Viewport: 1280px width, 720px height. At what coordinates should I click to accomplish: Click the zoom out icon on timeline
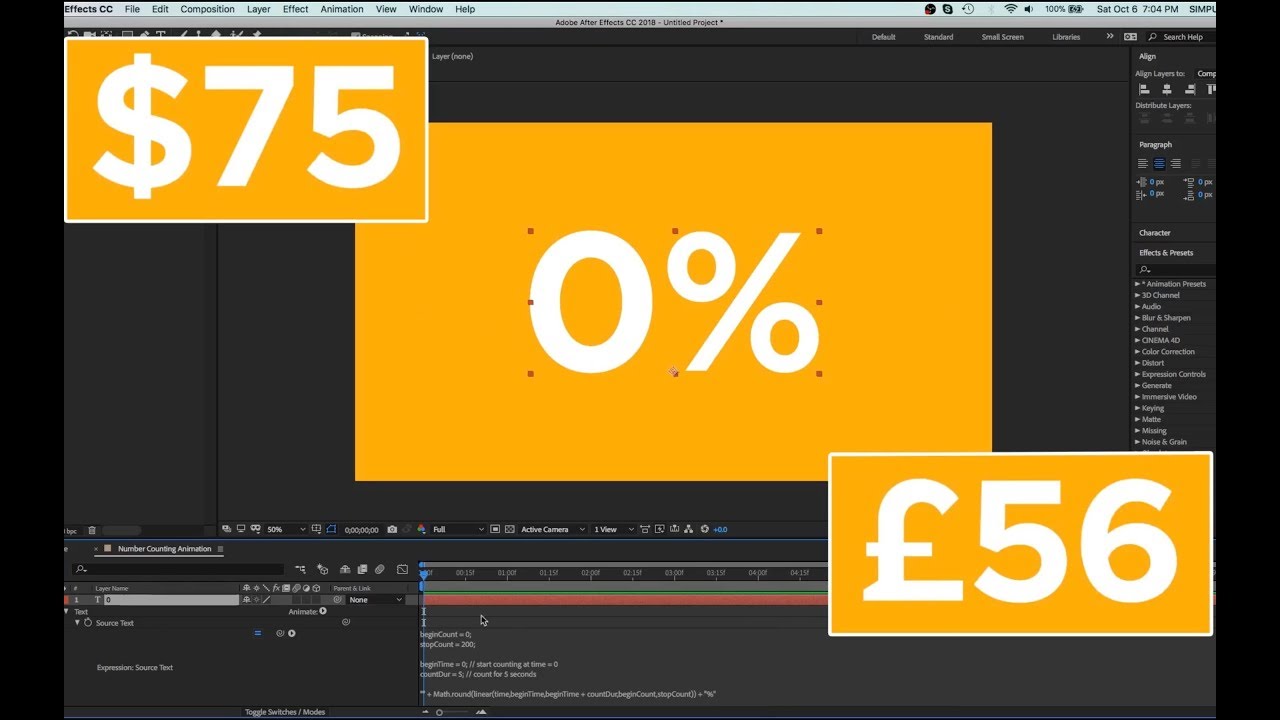point(426,712)
